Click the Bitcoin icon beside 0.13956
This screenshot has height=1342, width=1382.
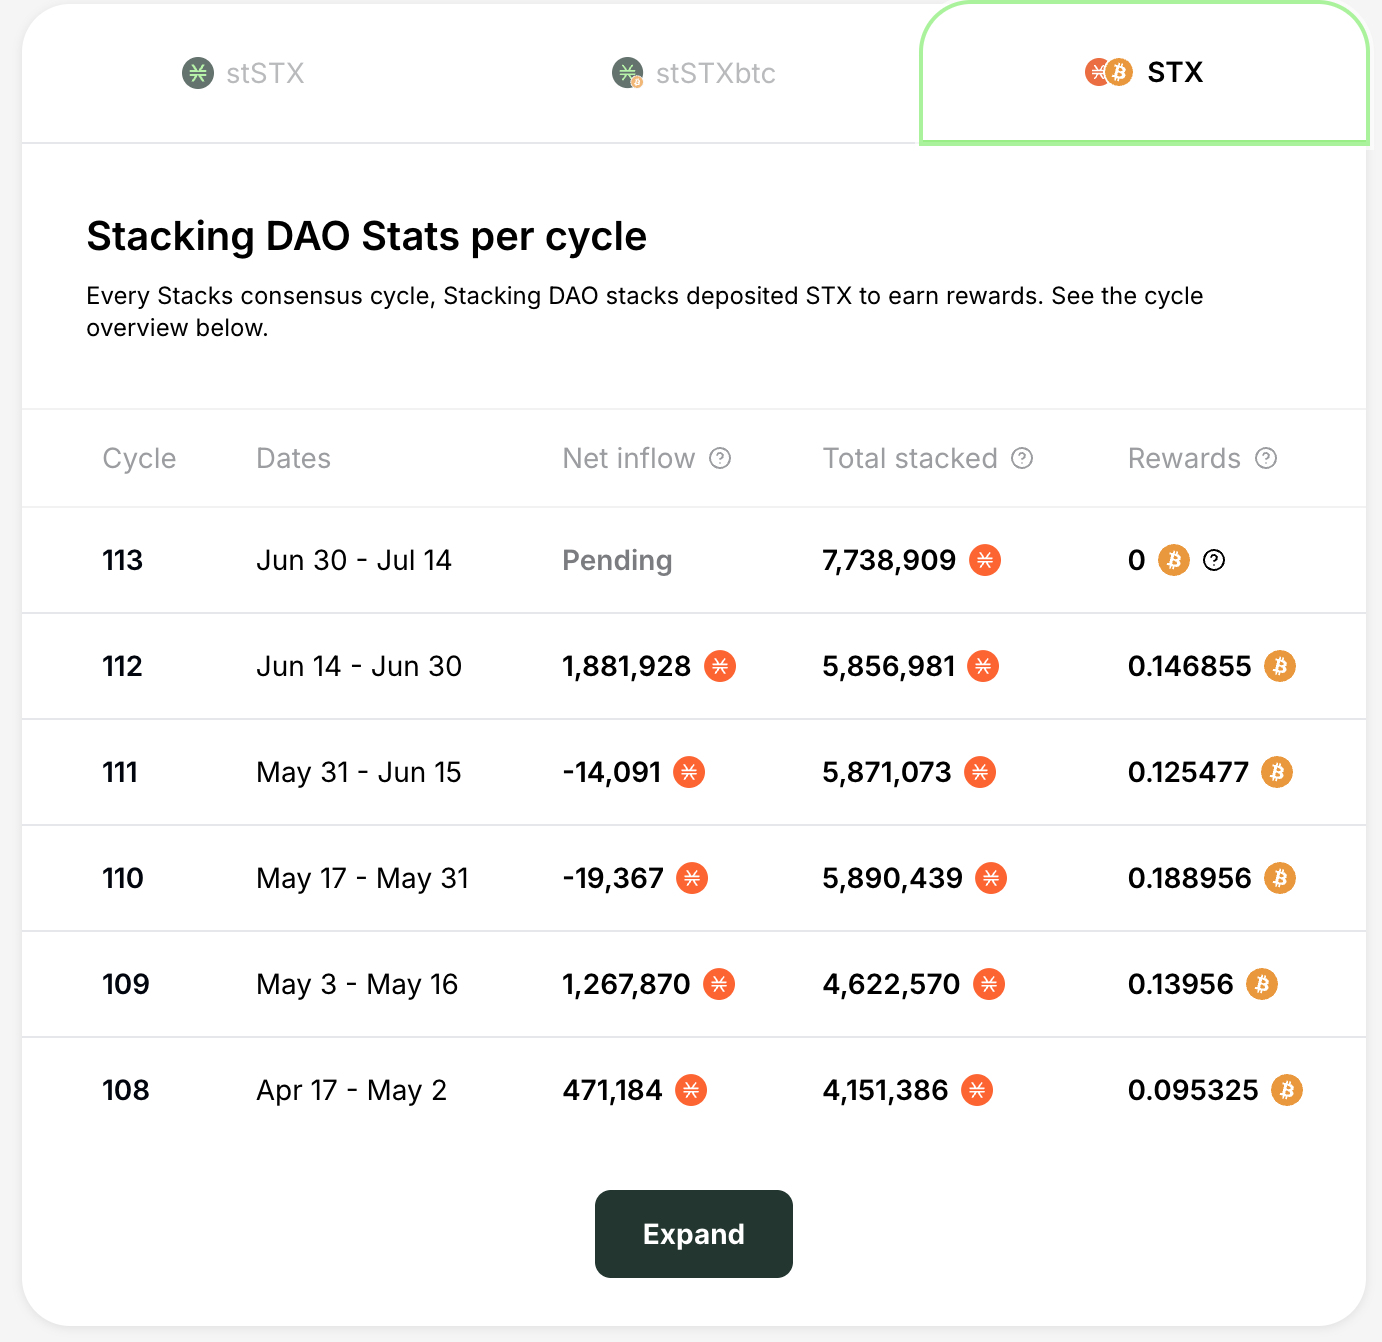(x=1262, y=984)
